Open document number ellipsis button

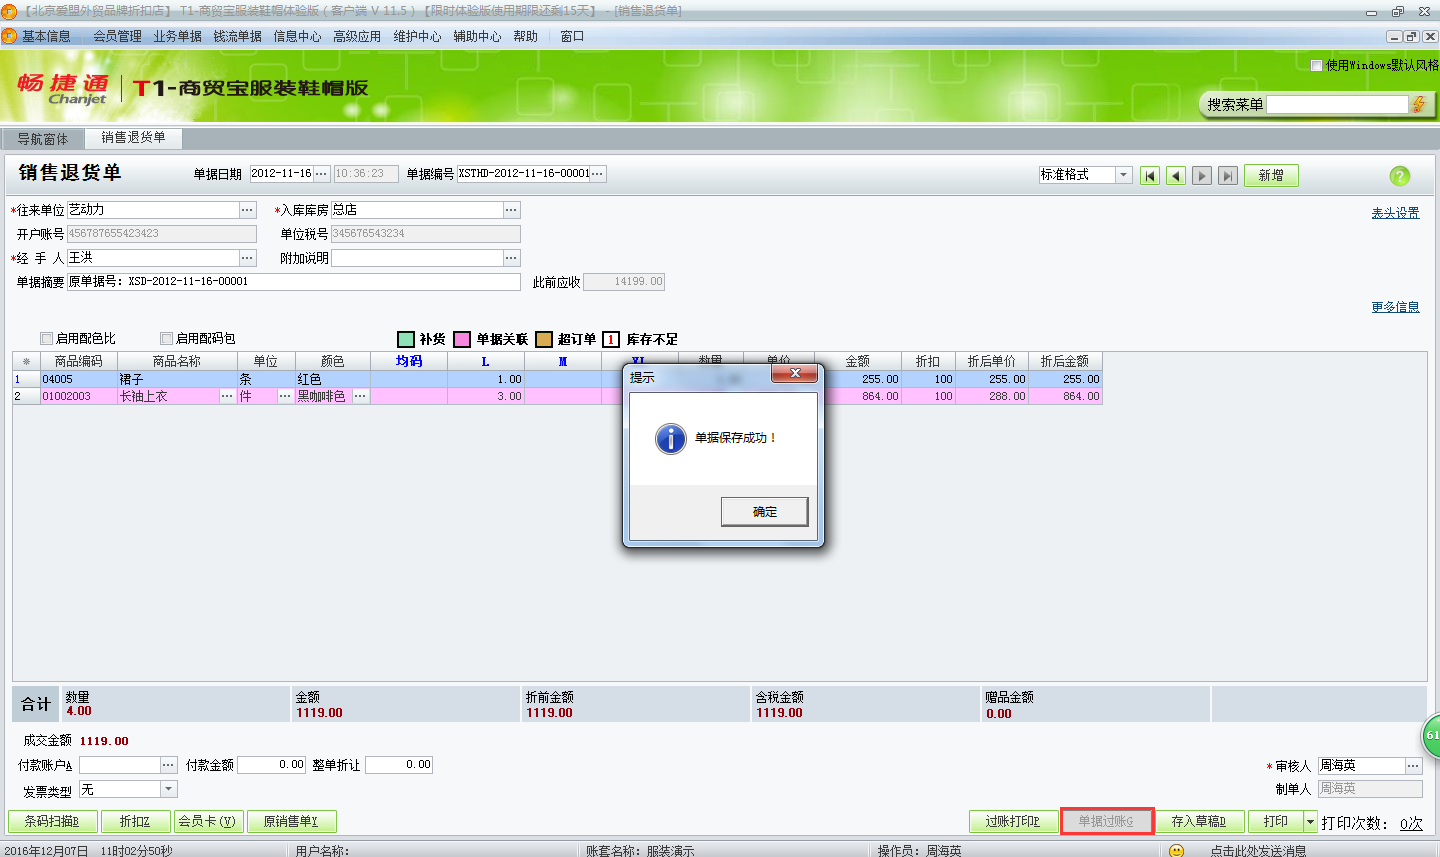point(598,174)
